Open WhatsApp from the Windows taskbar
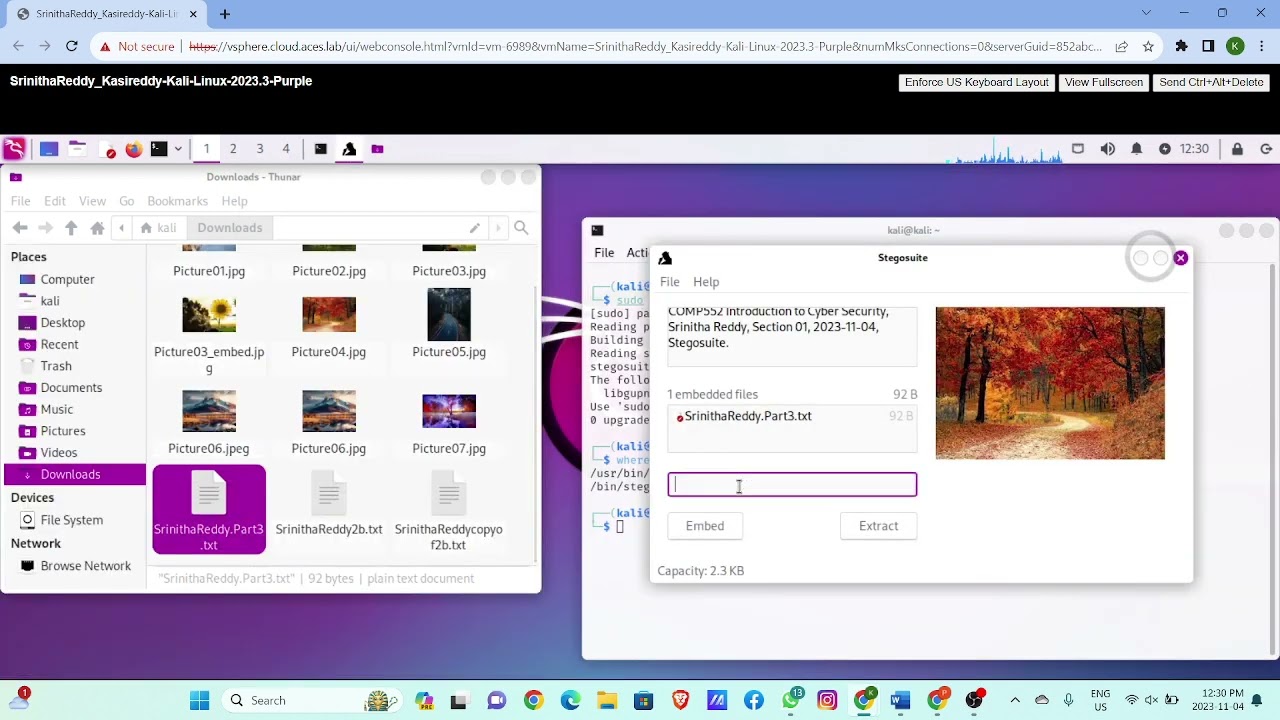1280x720 pixels. tap(791, 700)
